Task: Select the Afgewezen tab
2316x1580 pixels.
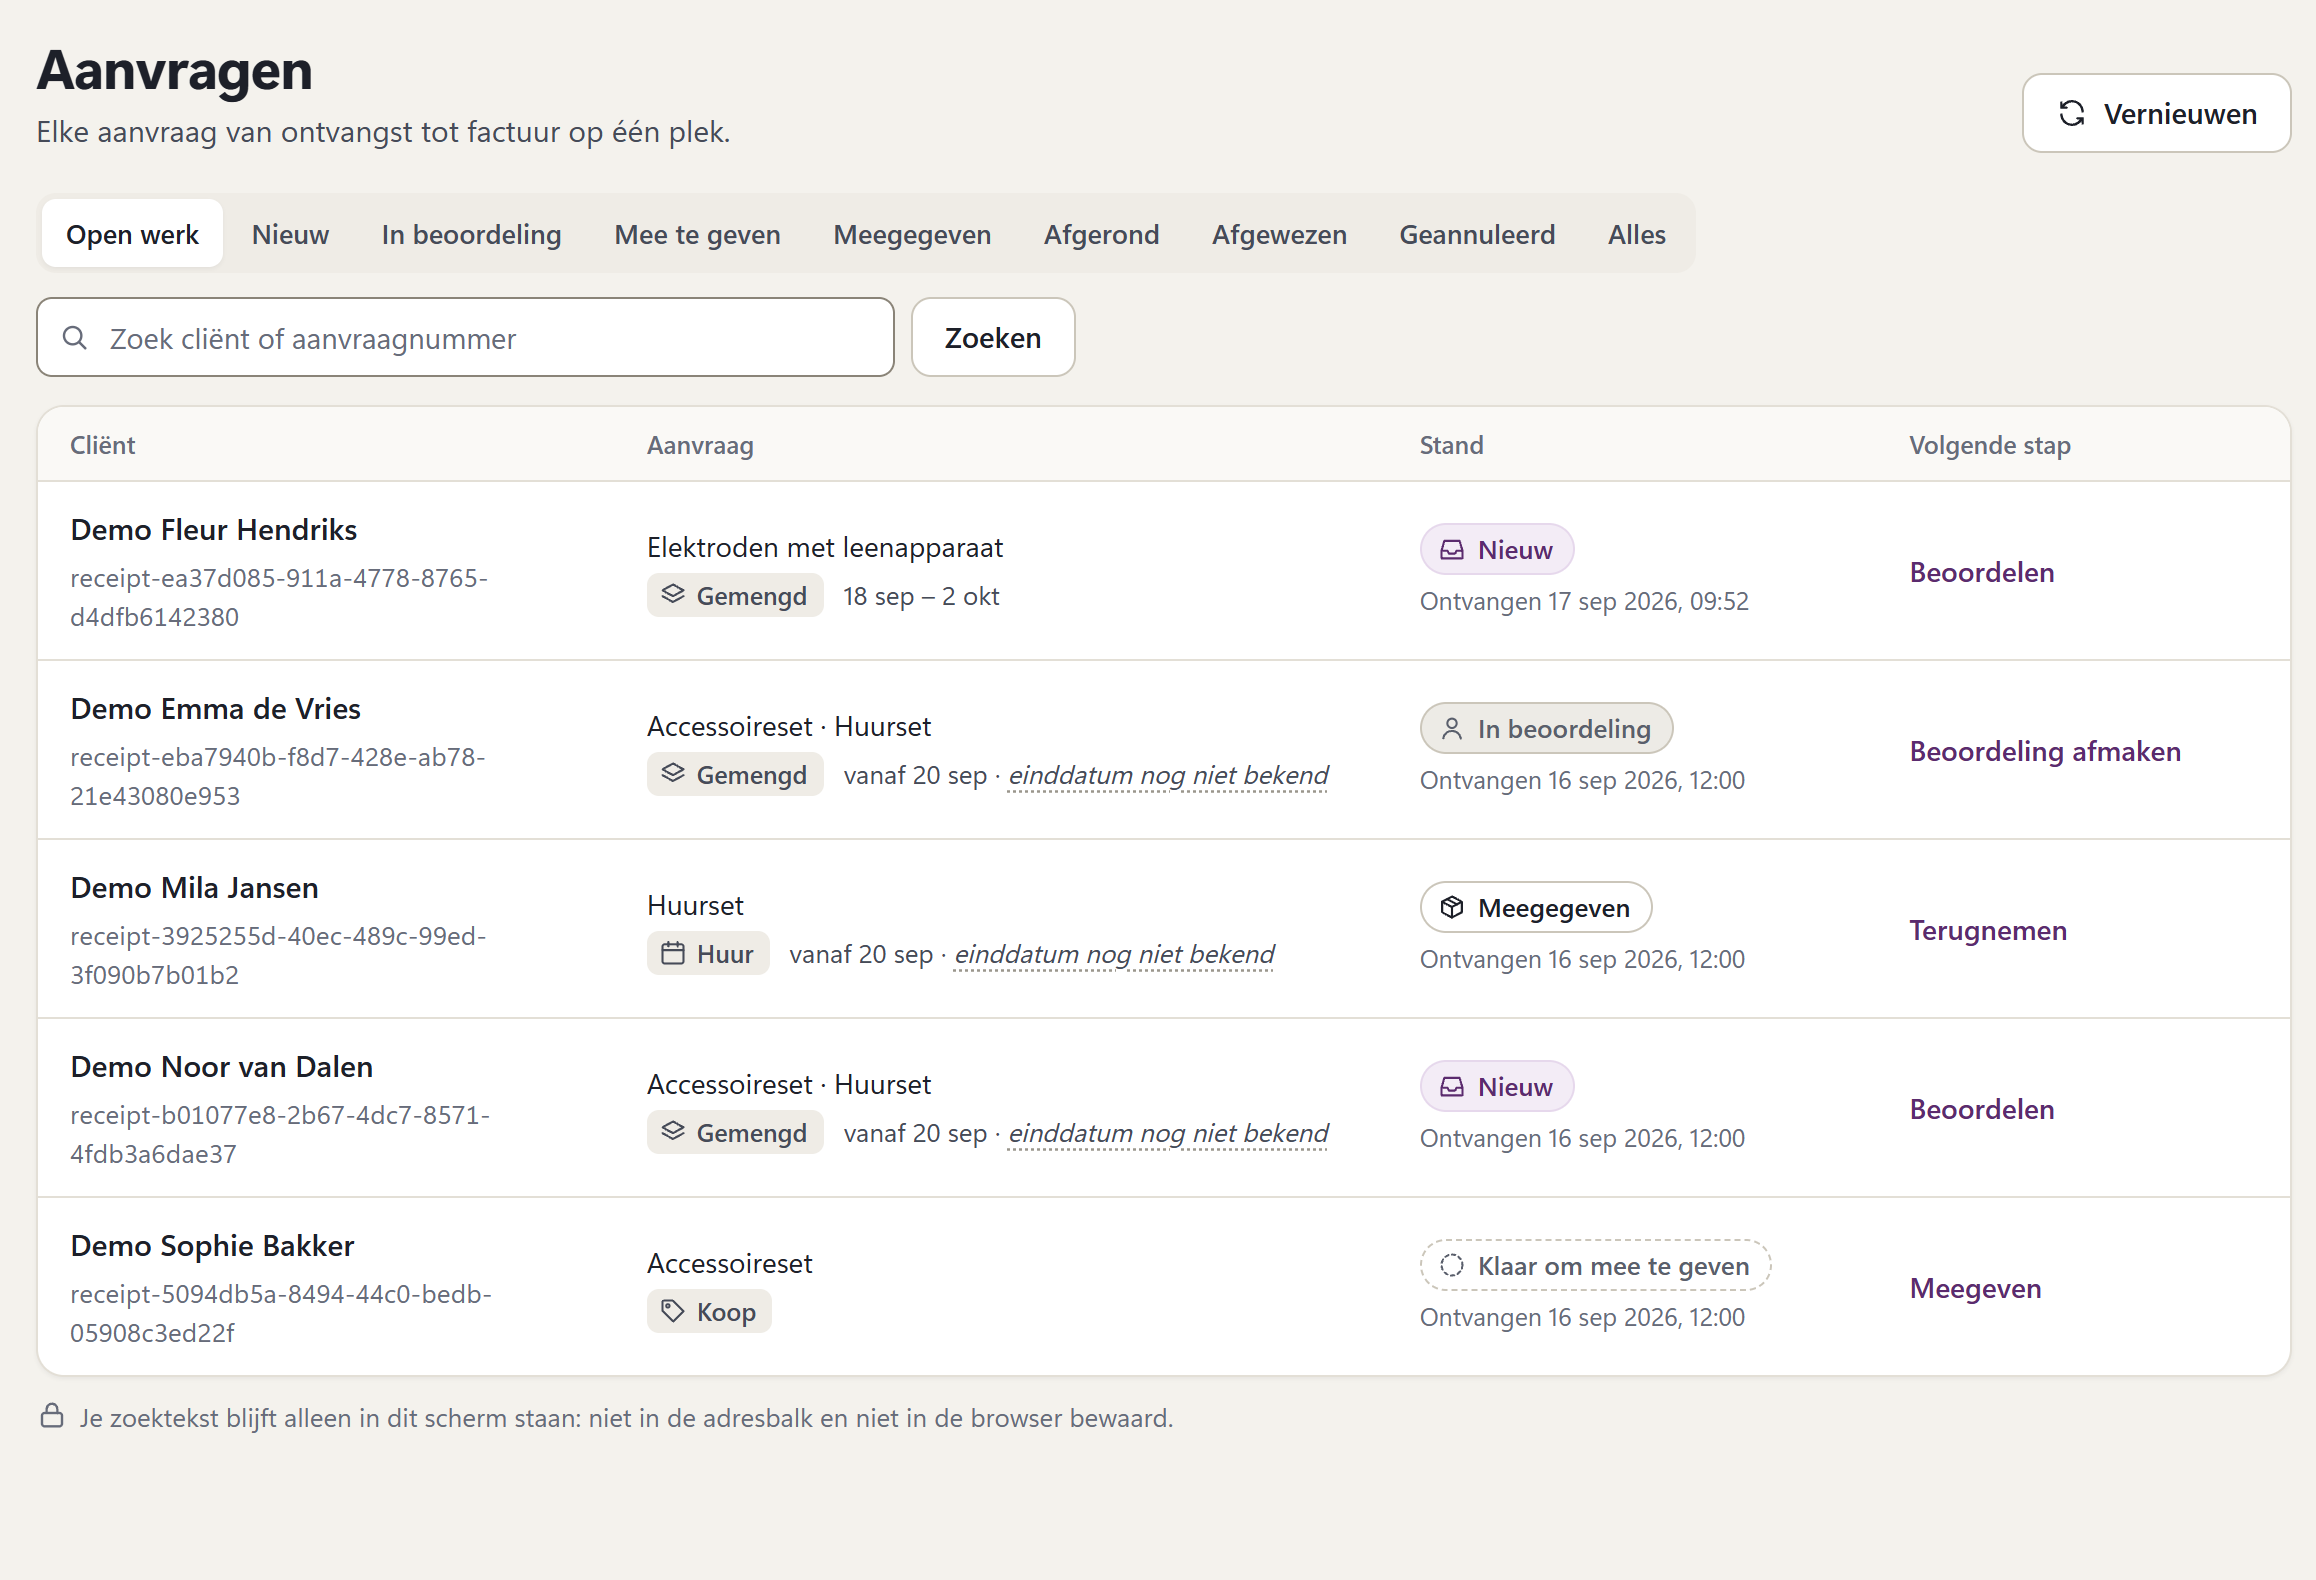Action: [x=1279, y=234]
